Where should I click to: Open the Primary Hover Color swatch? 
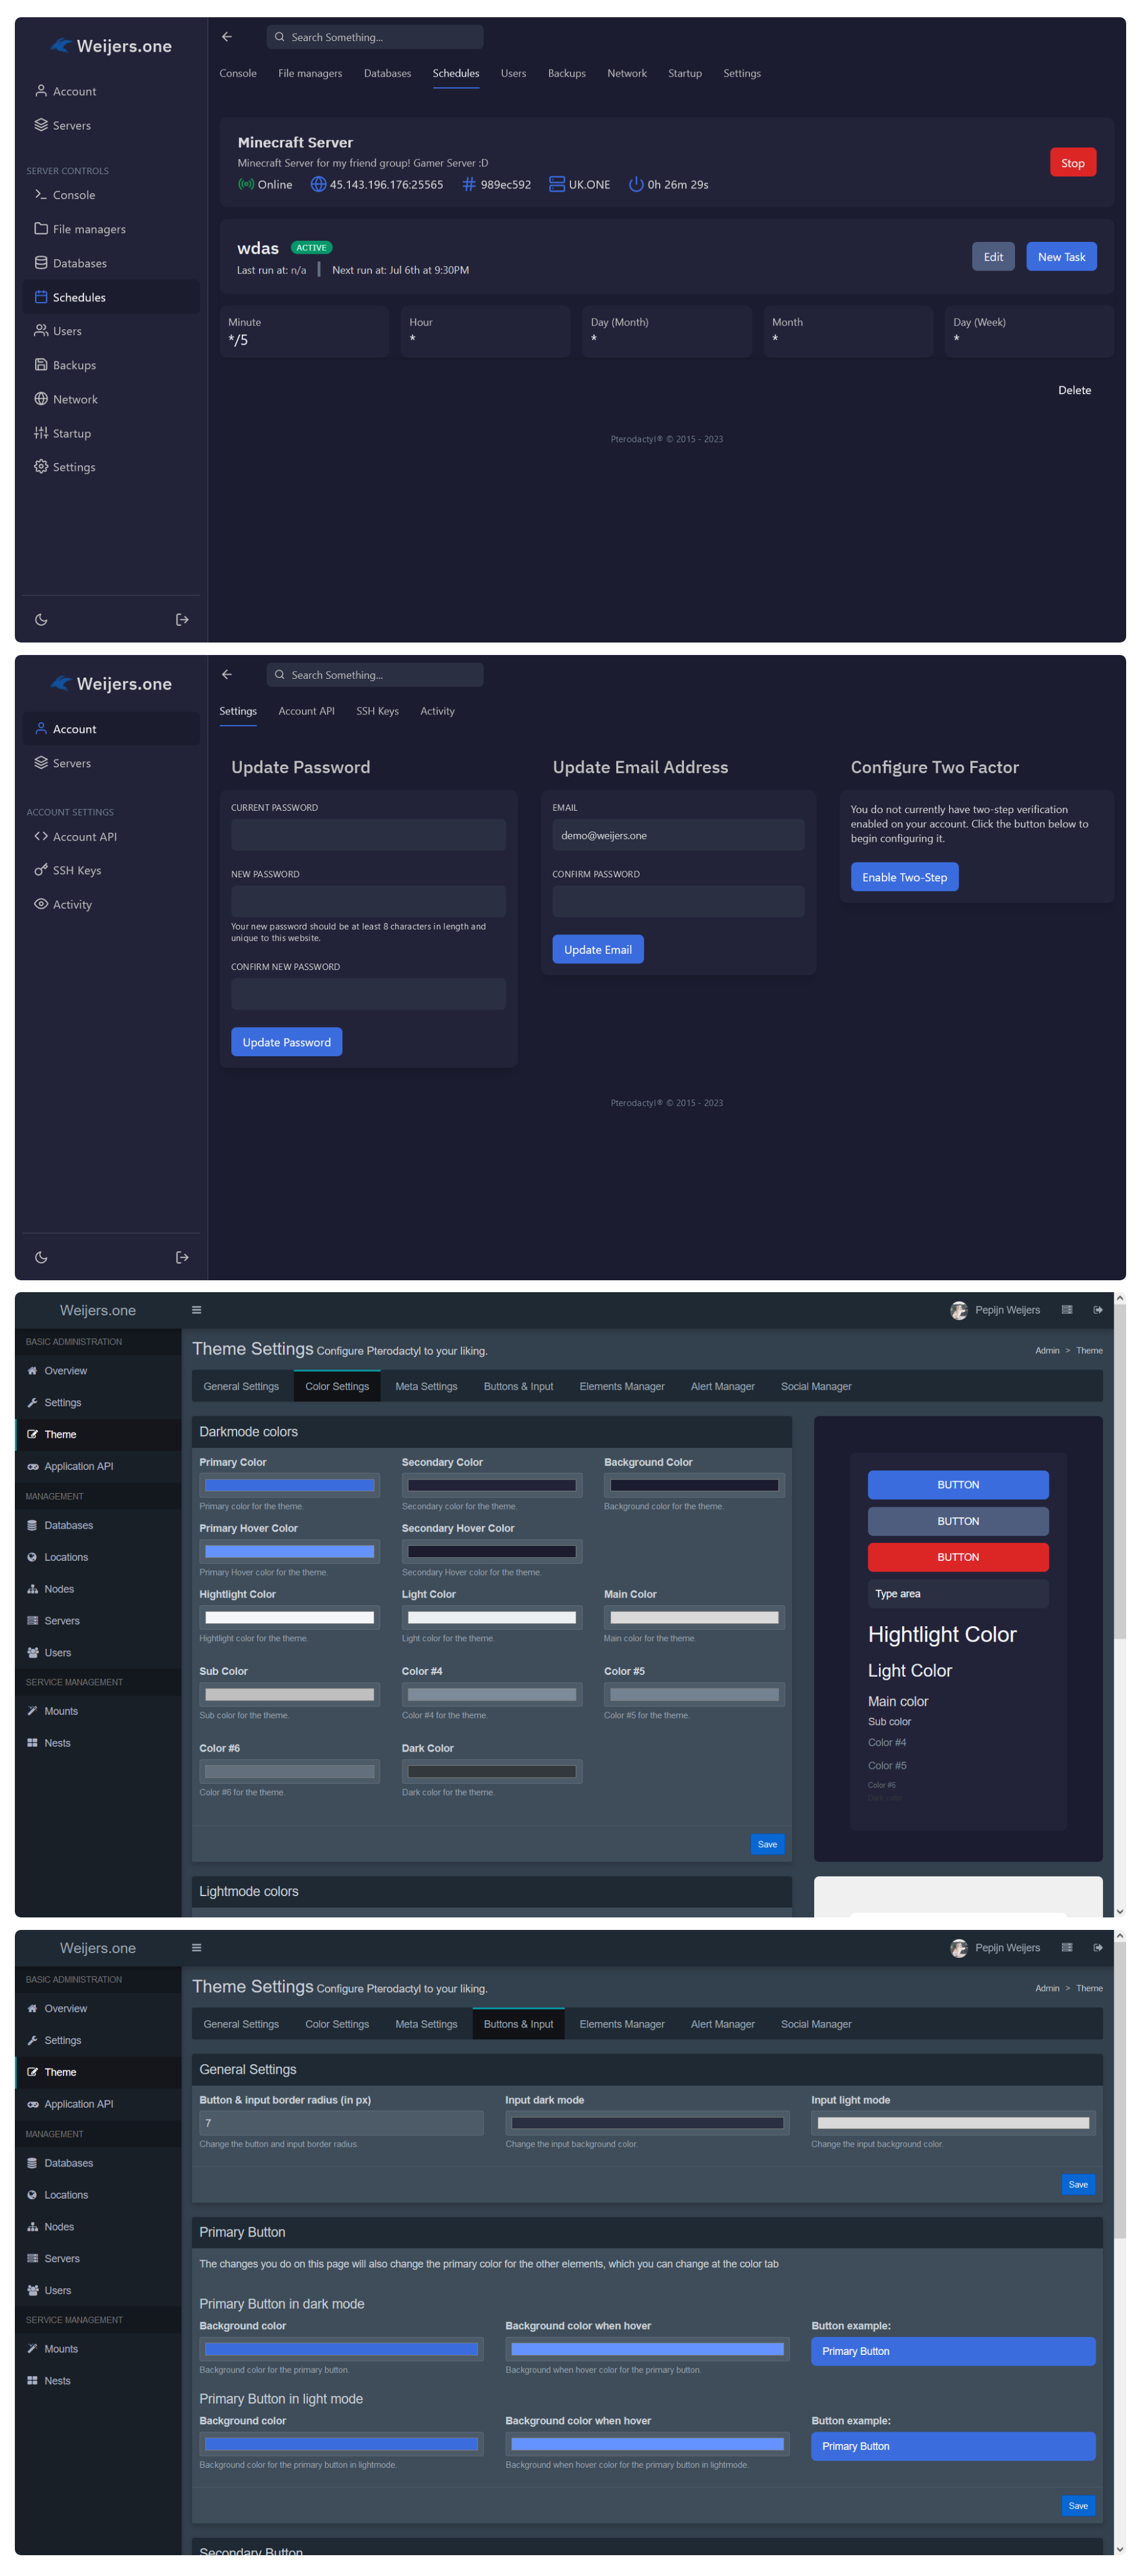point(289,1551)
